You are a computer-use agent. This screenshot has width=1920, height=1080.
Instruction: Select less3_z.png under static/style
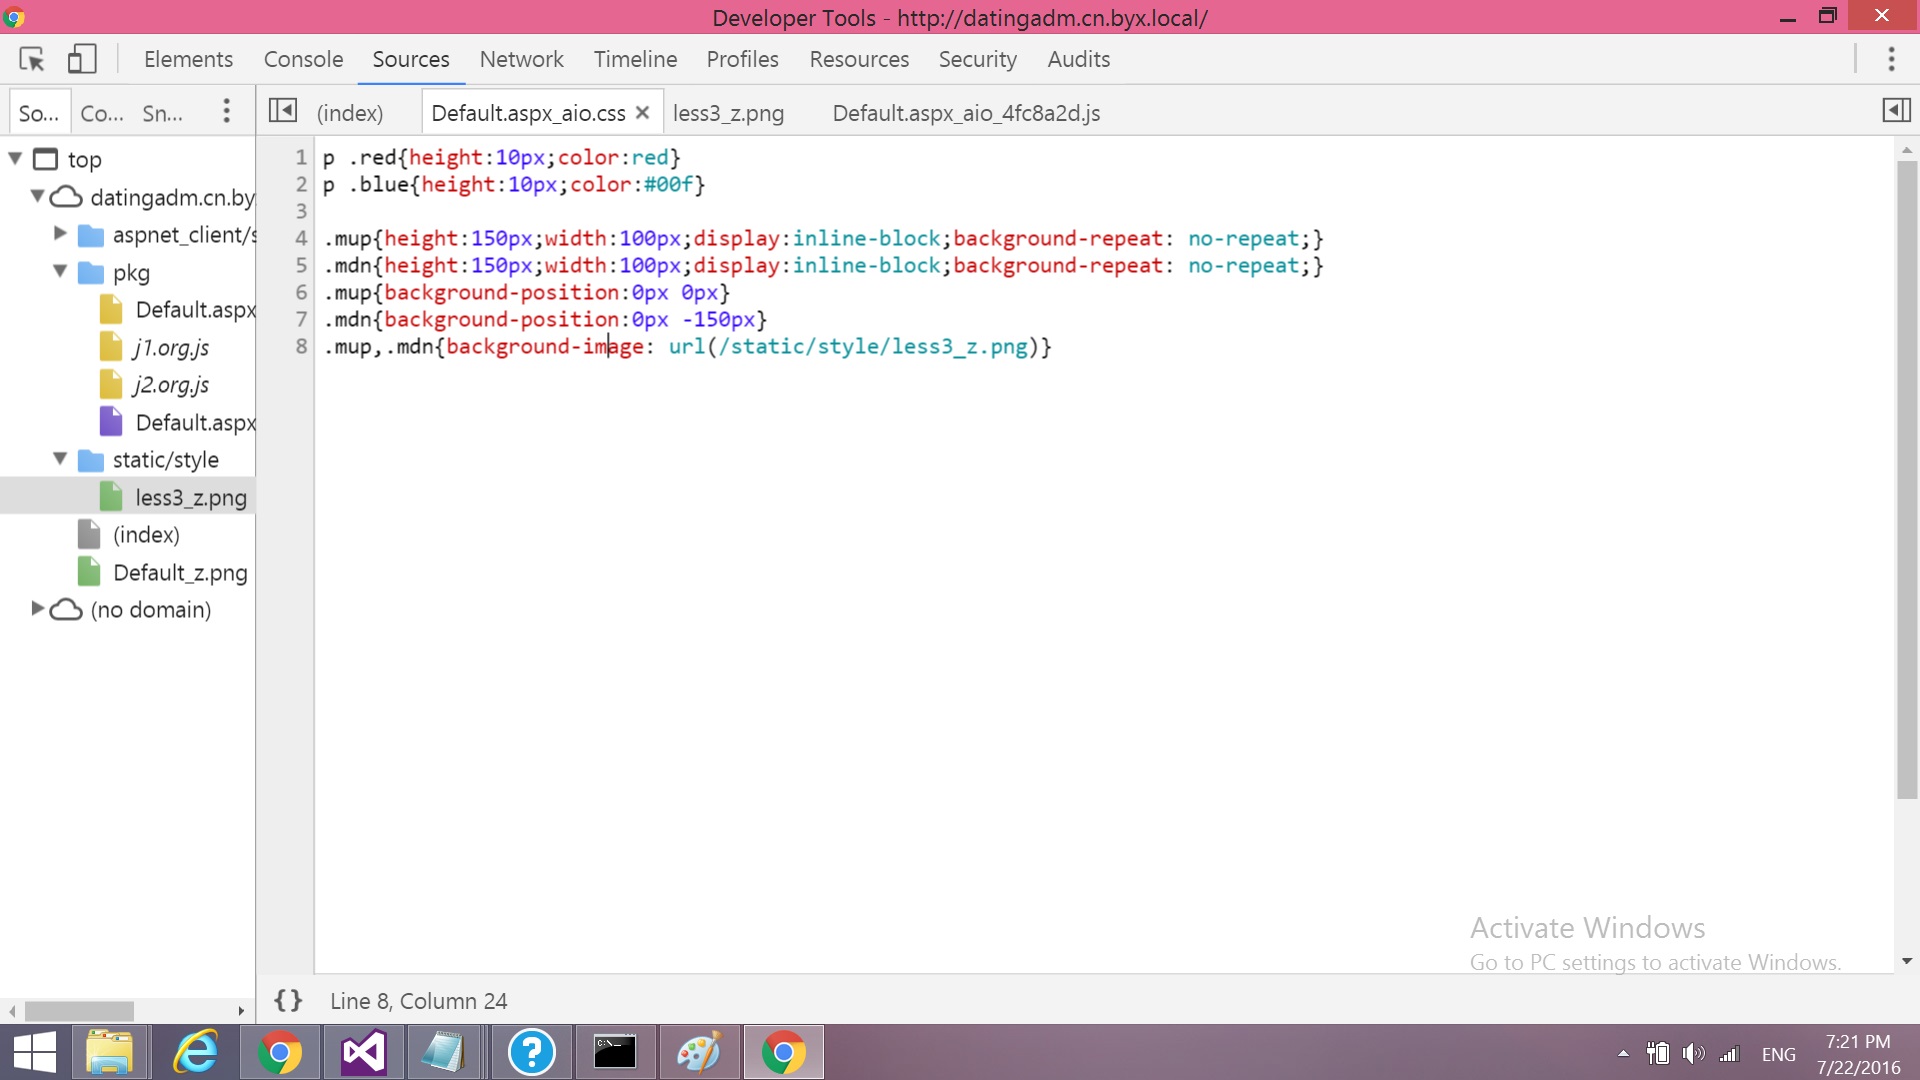pyautogui.click(x=191, y=497)
